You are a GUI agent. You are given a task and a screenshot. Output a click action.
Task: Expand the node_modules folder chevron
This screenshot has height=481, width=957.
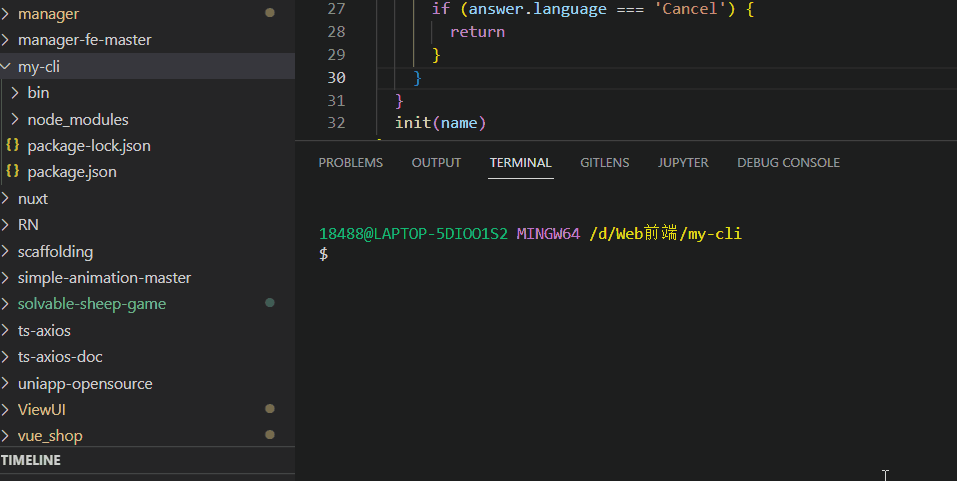[15, 119]
